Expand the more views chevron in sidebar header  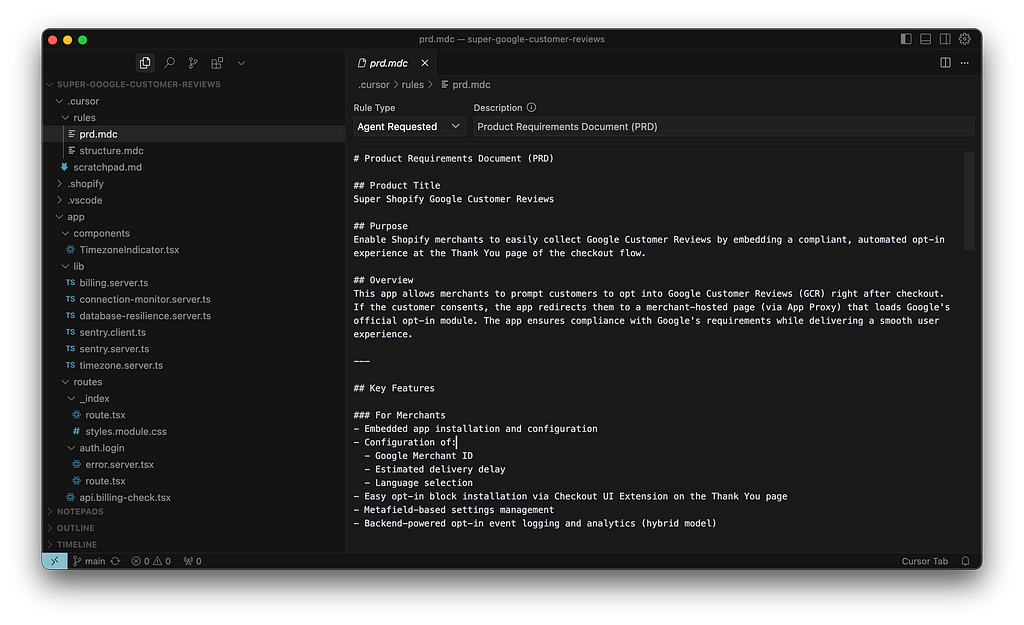point(241,63)
